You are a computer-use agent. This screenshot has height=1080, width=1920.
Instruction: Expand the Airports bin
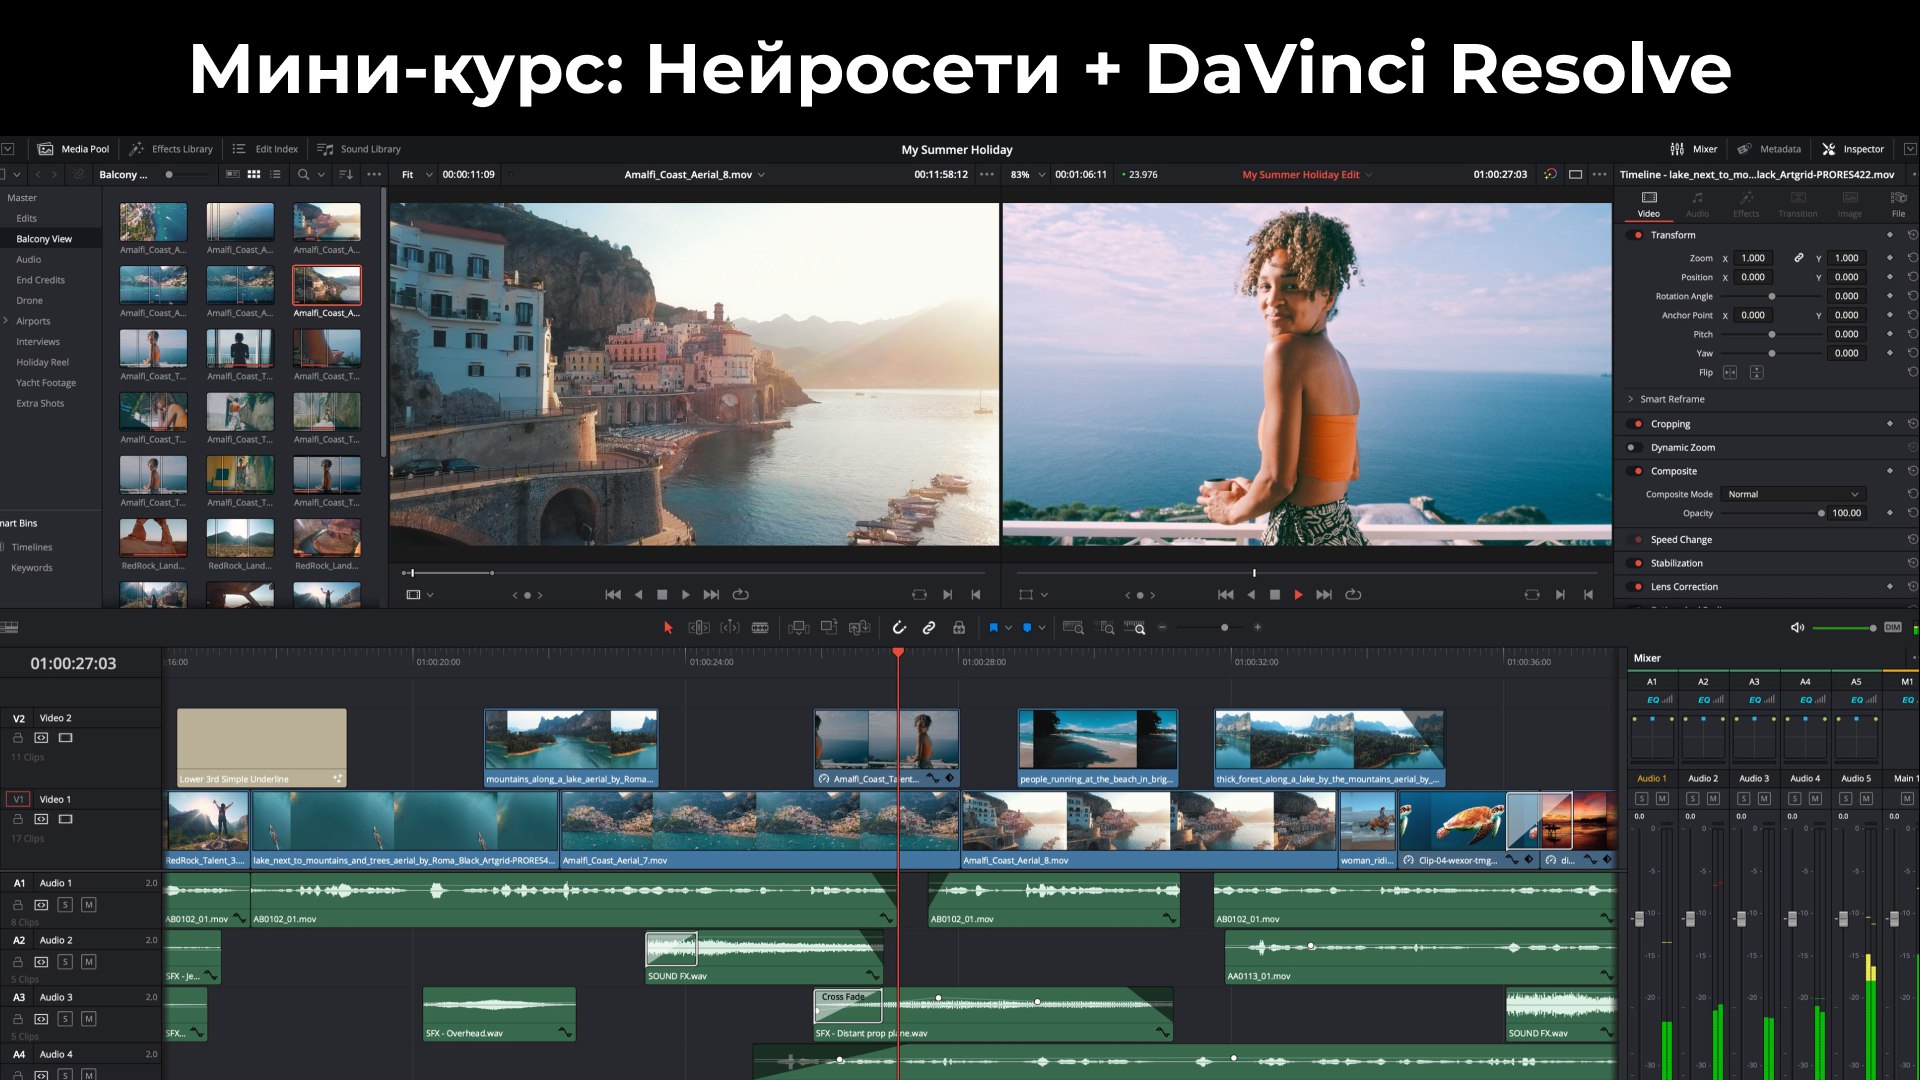6,321
